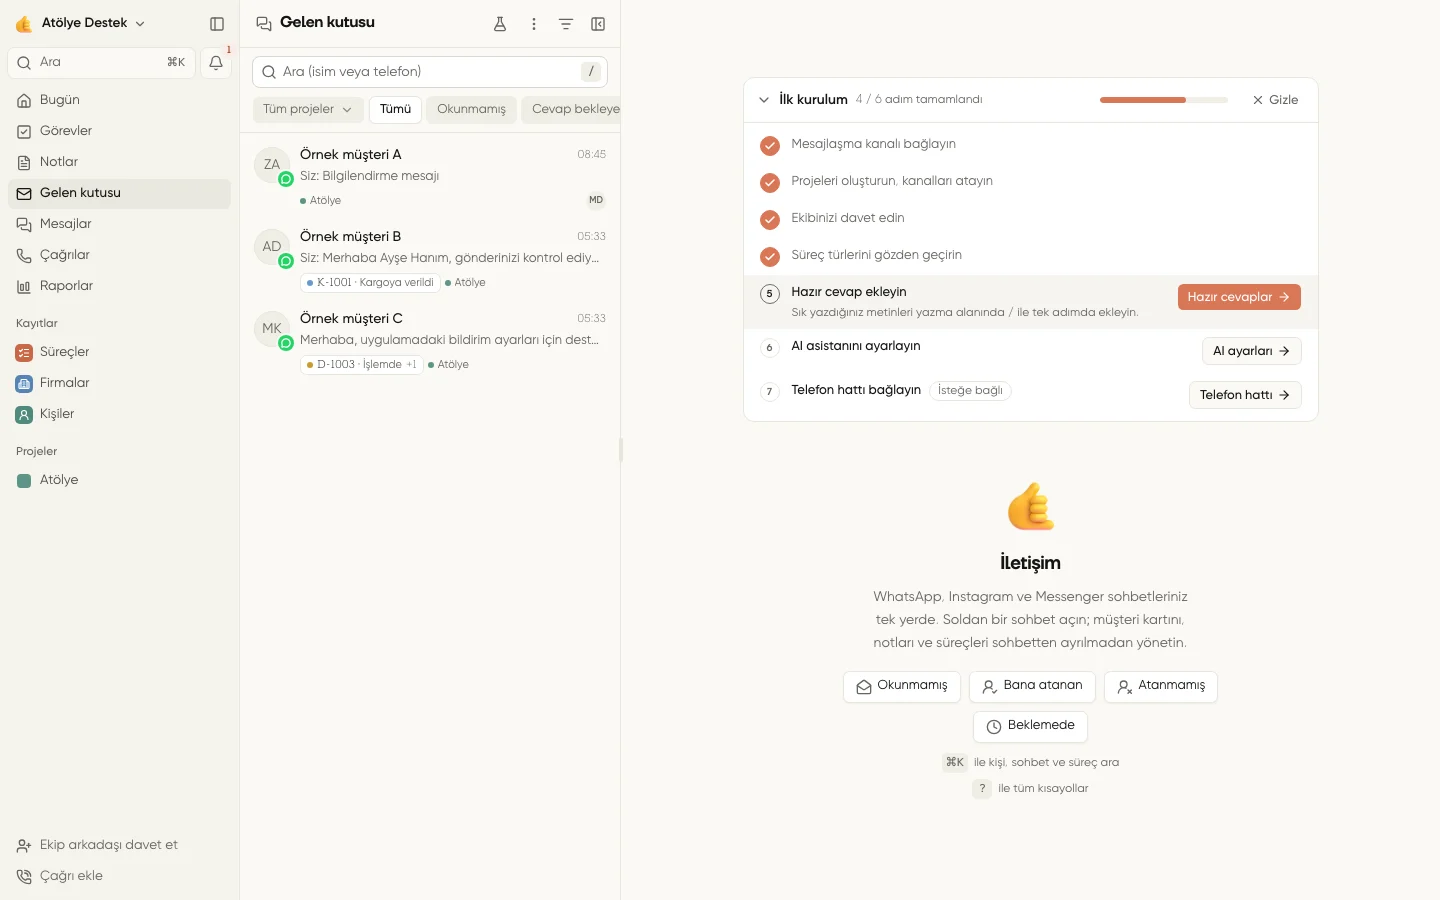Toggle the side panel layout icon in the inbox header
Screen dimensions: 1440x900
click(598, 24)
